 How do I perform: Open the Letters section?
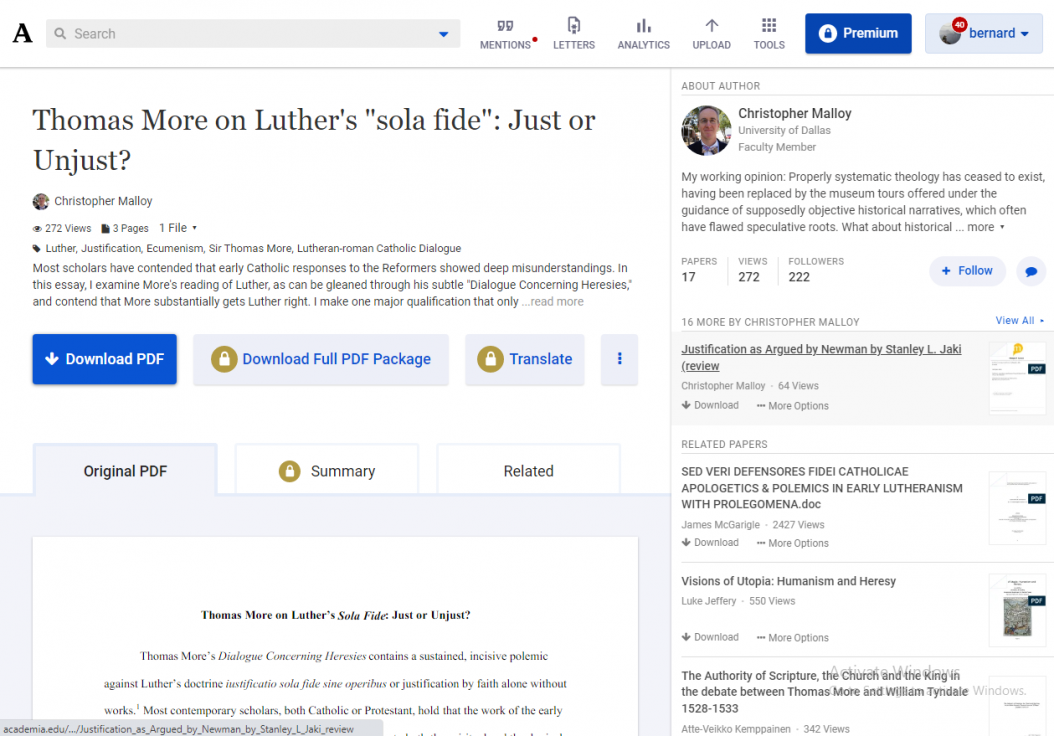point(573,34)
